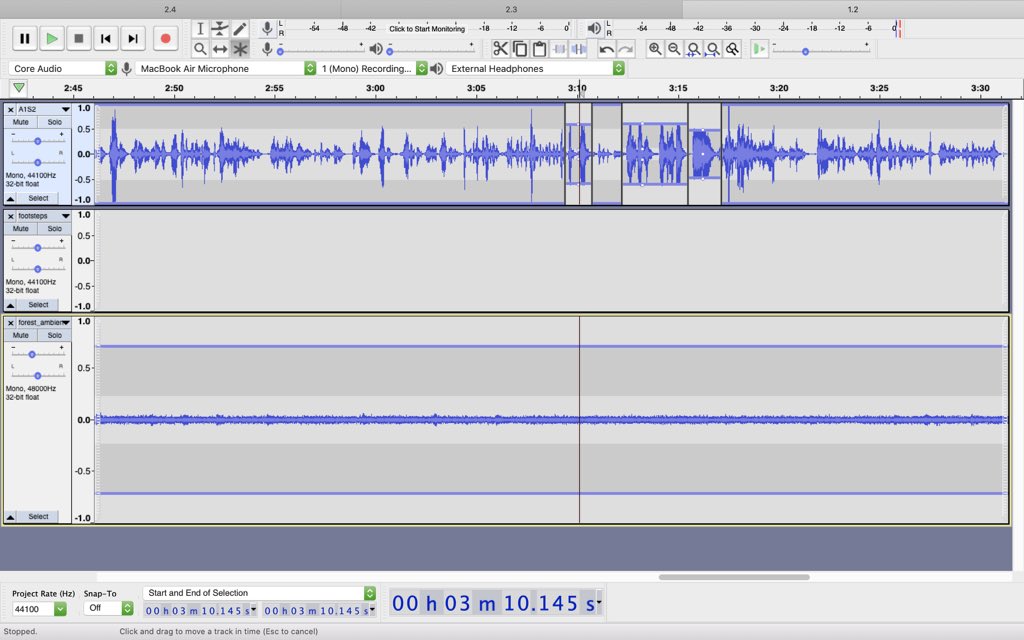
Task: Skip to end of project
Action: click(x=133, y=39)
